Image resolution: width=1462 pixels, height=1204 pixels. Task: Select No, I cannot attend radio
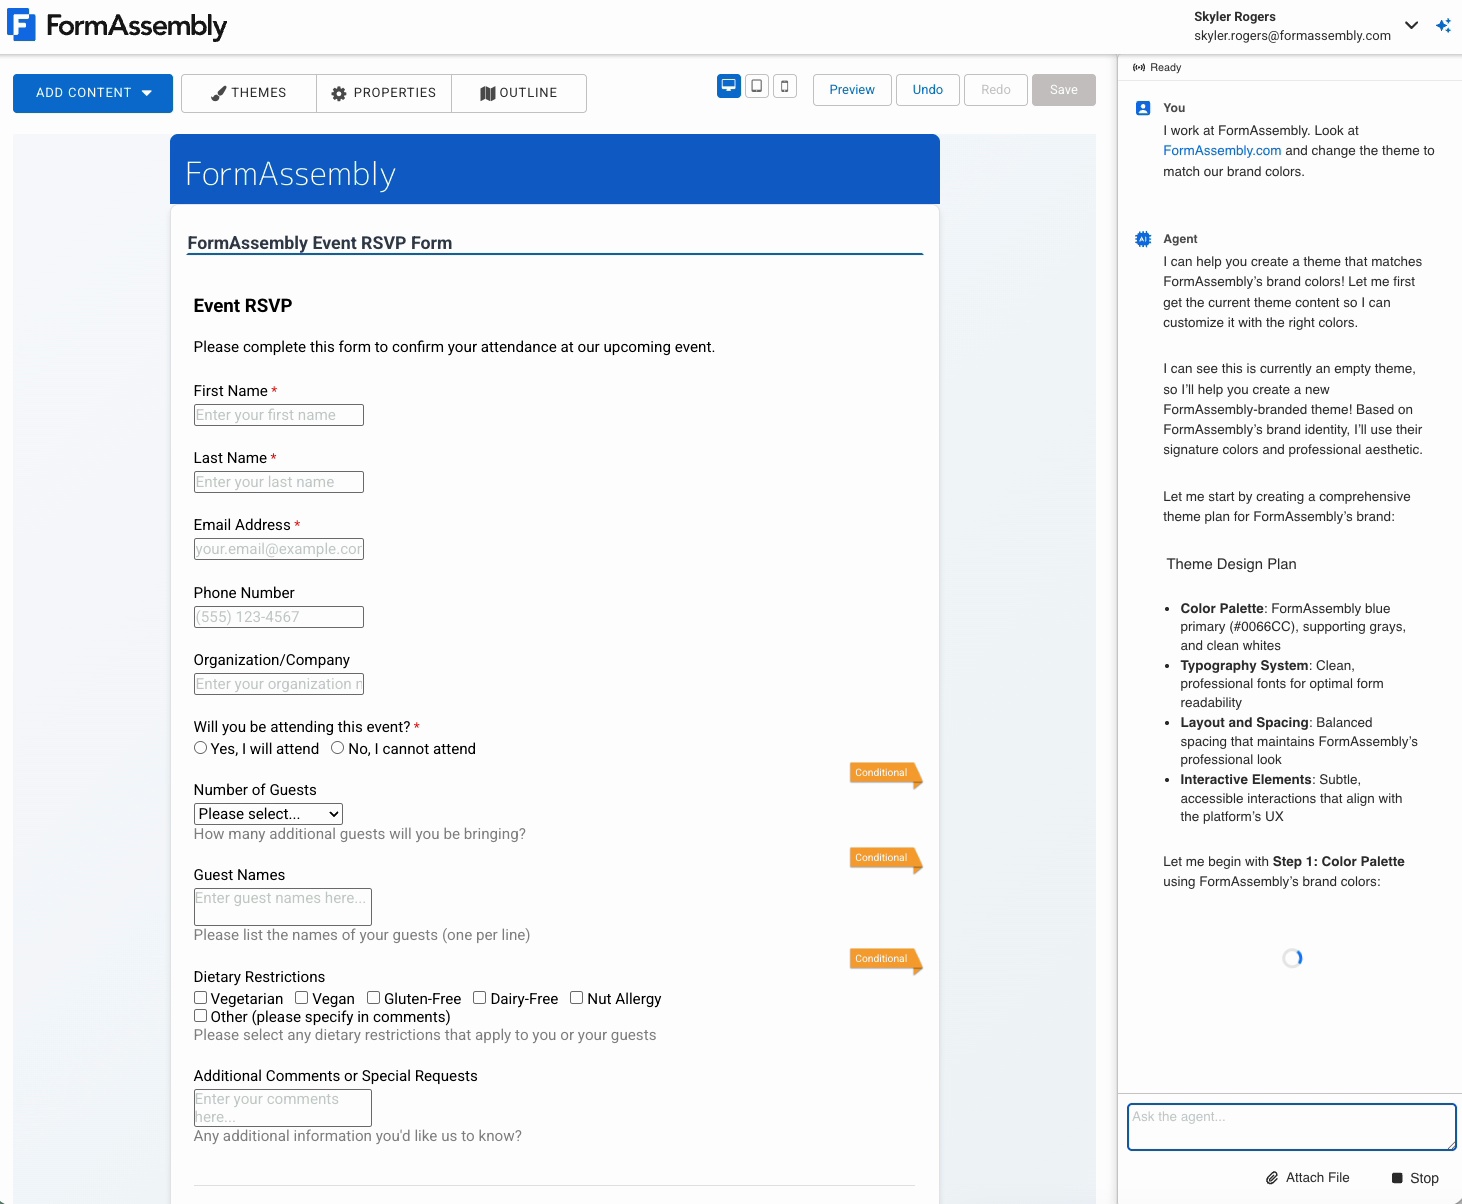(337, 748)
